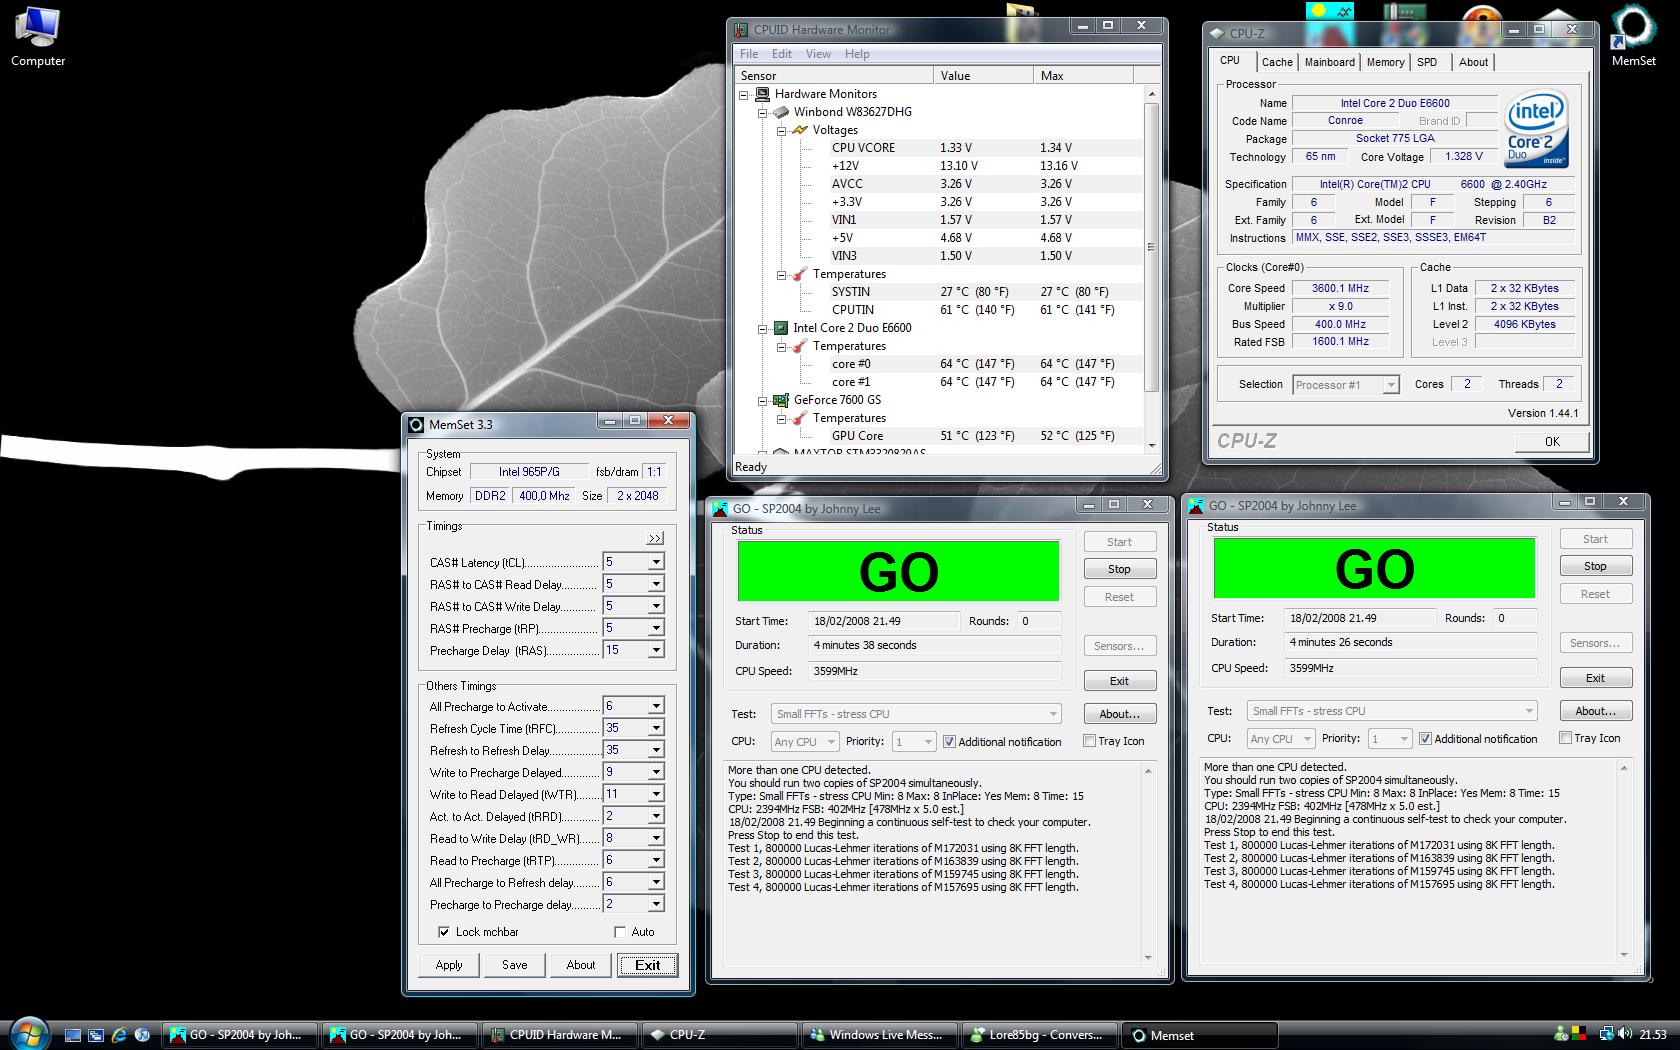
Task: Click the Core Speed value 3600.1 MHz in CPU-Z
Action: (1340, 288)
